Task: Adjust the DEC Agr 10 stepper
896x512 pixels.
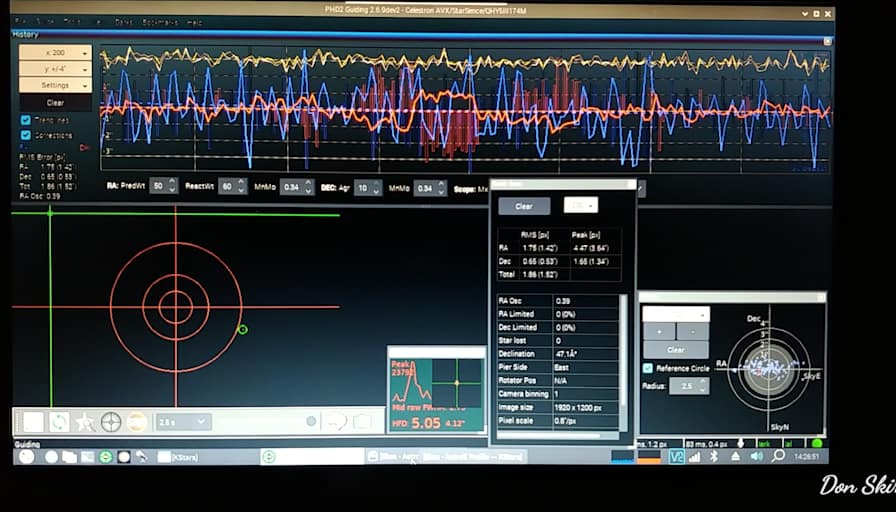Action: click(x=368, y=187)
